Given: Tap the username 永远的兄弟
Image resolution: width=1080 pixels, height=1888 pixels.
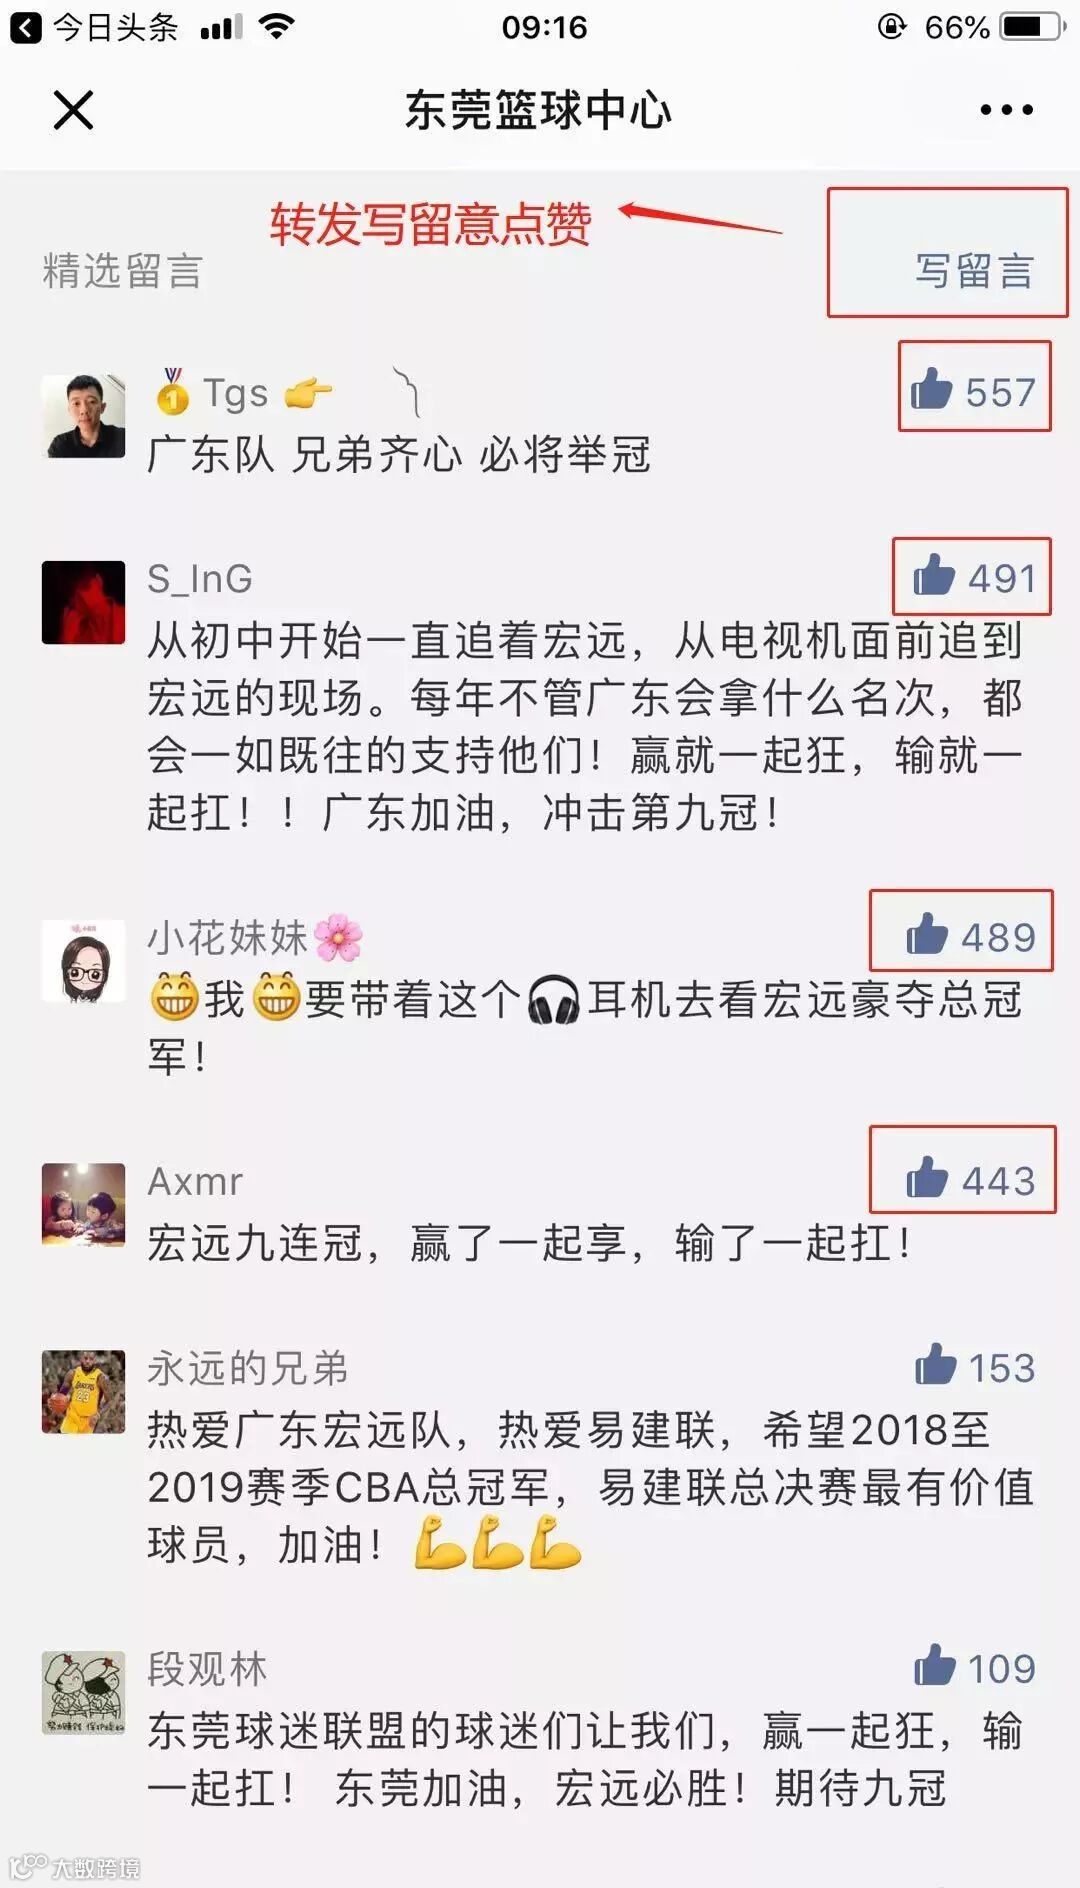Looking at the screenshot, I should pyautogui.click(x=247, y=1368).
